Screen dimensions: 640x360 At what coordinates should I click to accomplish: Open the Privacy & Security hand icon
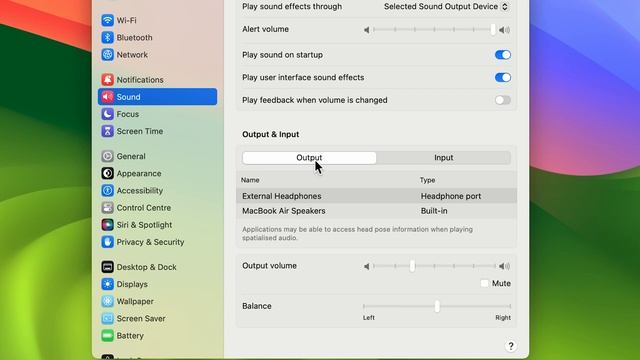(x=107, y=242)
